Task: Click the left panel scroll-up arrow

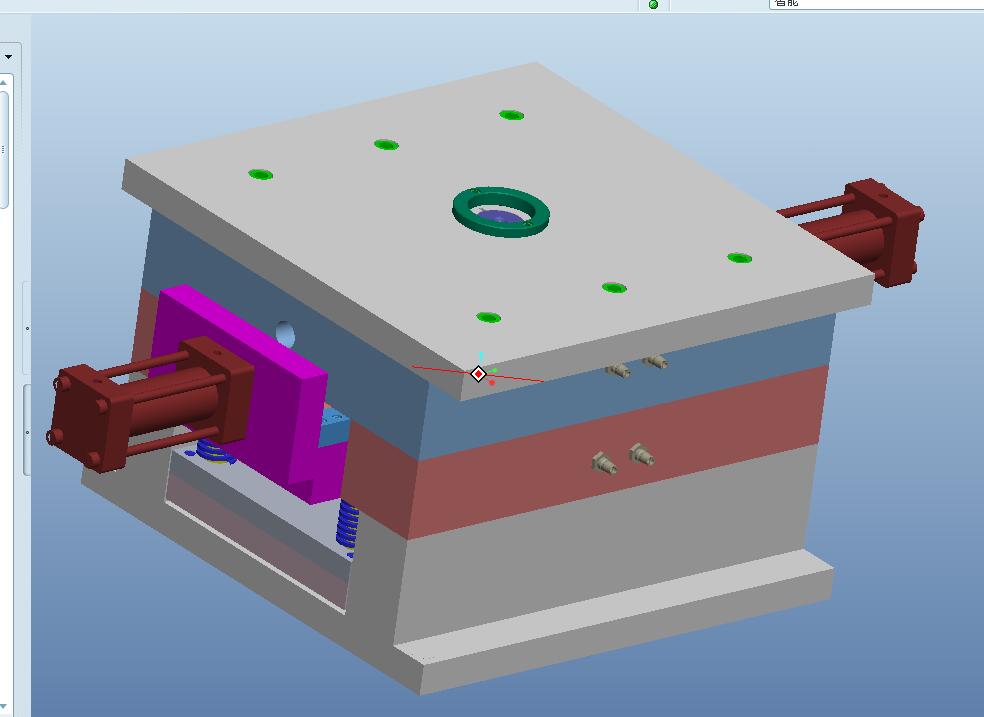Action: [x=3, y=82]
